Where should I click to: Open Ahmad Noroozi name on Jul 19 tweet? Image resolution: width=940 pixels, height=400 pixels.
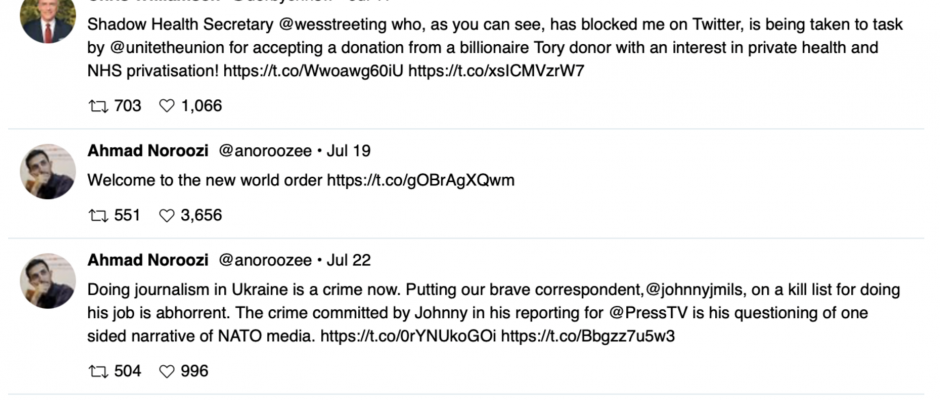(148, 151)
